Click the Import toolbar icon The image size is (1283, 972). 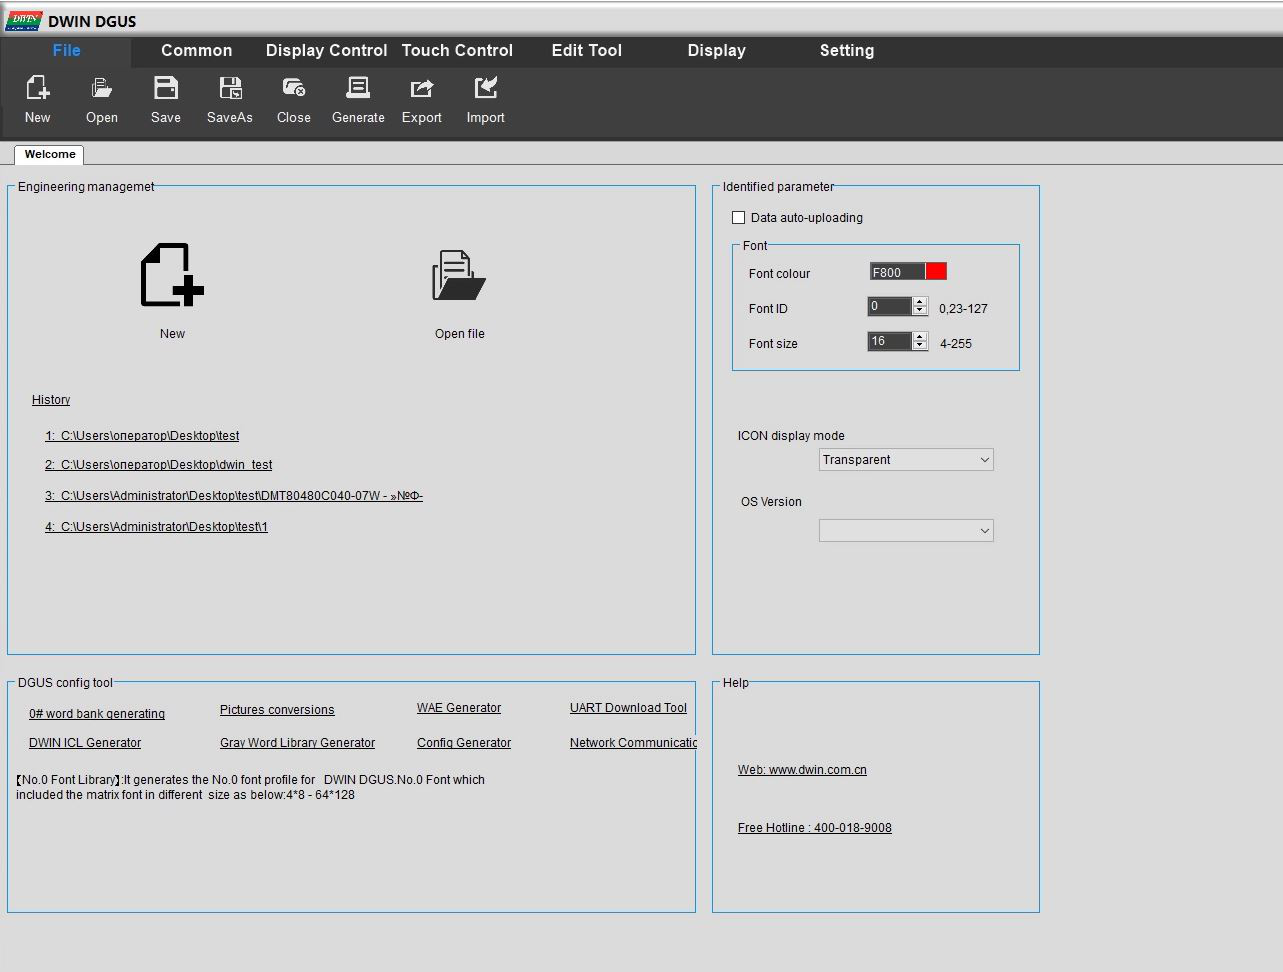[486, 88]
